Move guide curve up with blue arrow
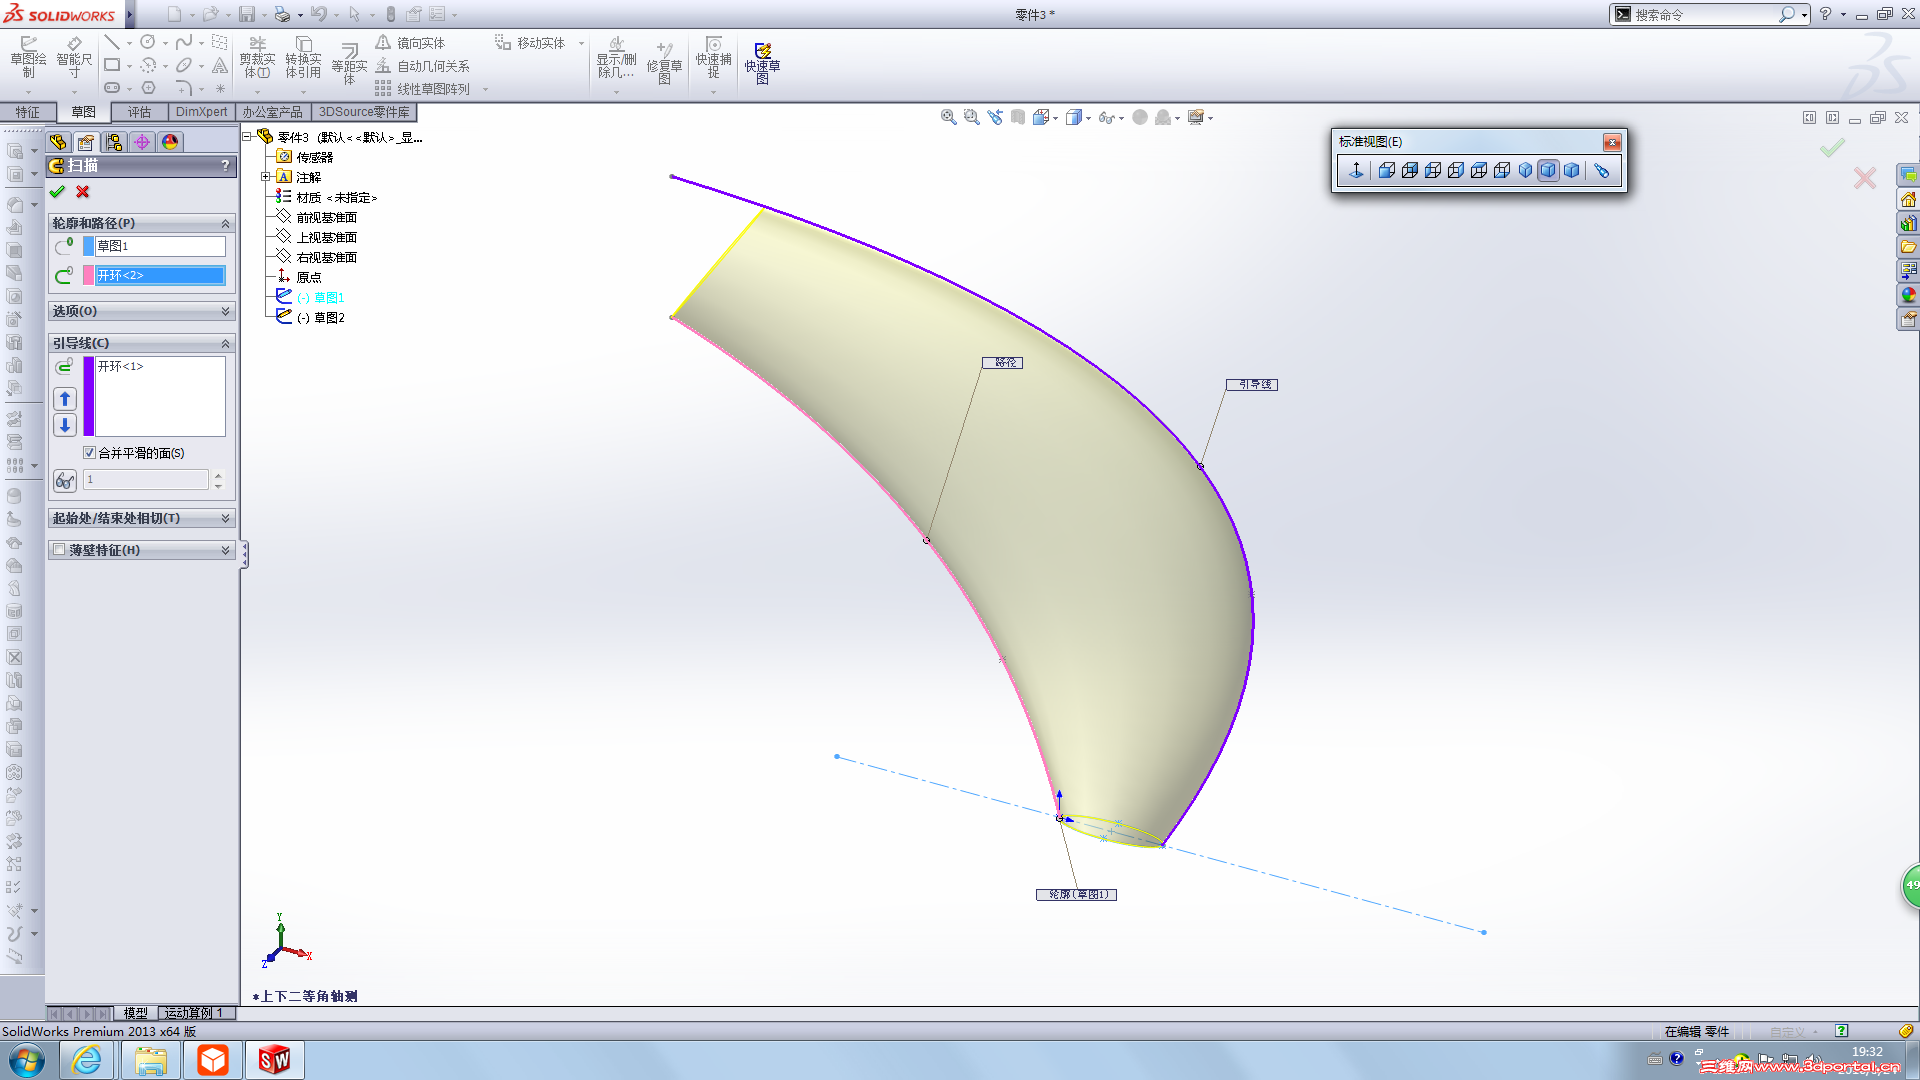 pos(65,399)
